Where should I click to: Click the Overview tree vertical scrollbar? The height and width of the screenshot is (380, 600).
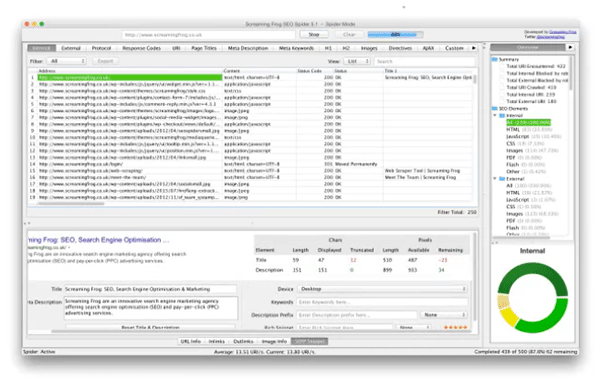pos(571,73)
